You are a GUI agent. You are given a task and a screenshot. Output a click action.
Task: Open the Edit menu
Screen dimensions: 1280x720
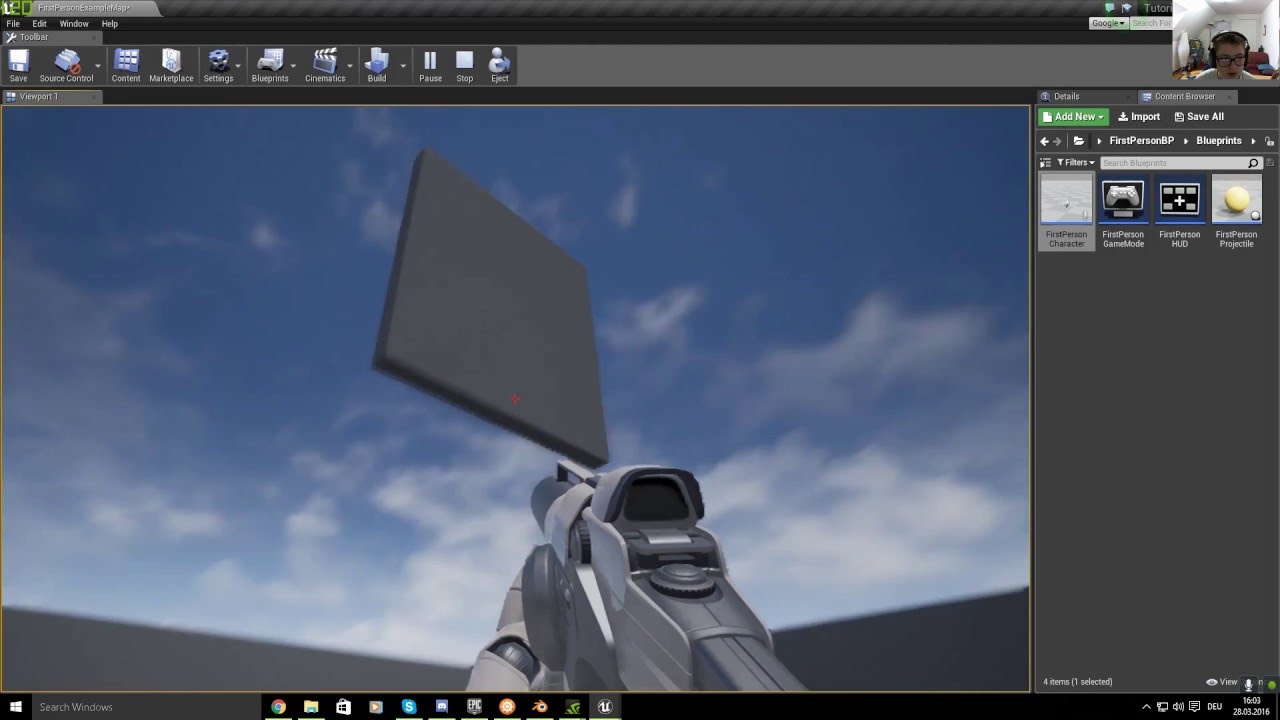[39, 23]
